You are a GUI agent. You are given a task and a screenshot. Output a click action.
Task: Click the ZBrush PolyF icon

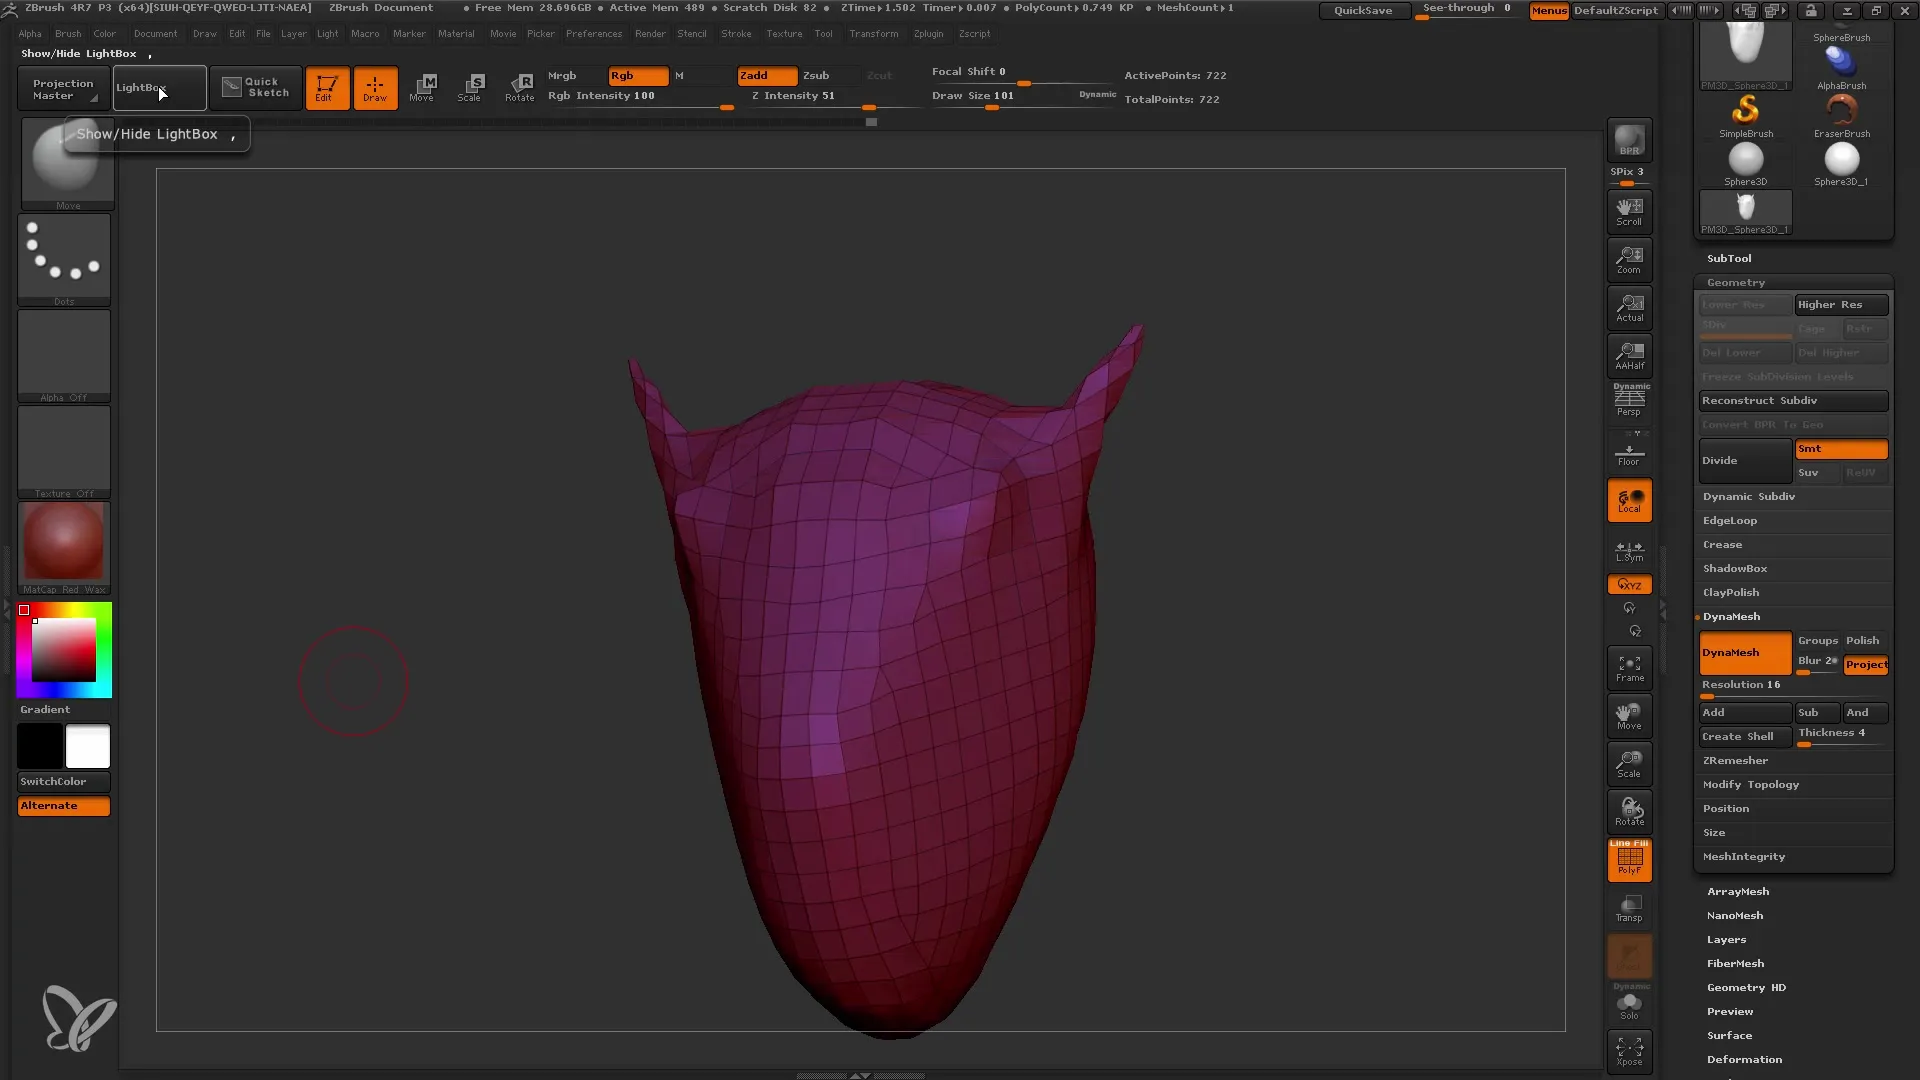1629,860
